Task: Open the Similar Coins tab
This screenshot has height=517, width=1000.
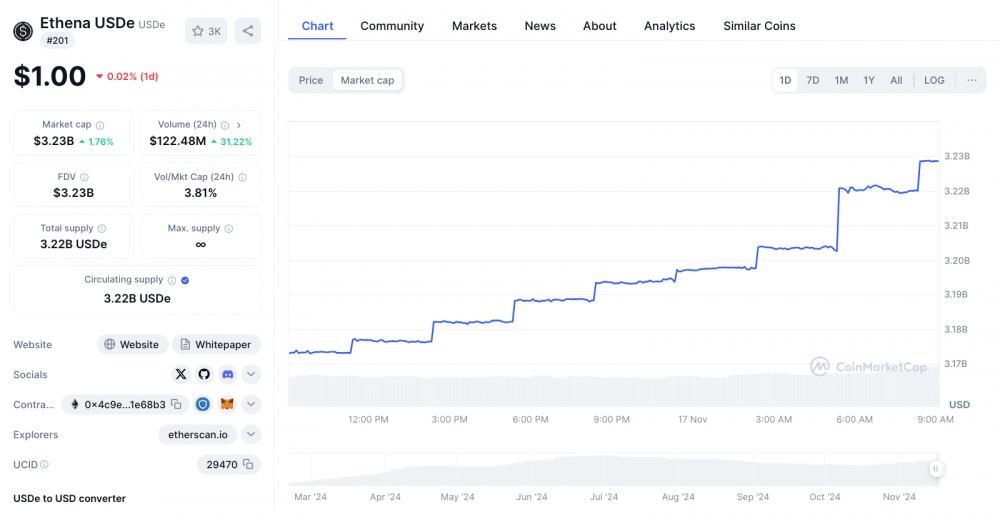Action: 760,26
